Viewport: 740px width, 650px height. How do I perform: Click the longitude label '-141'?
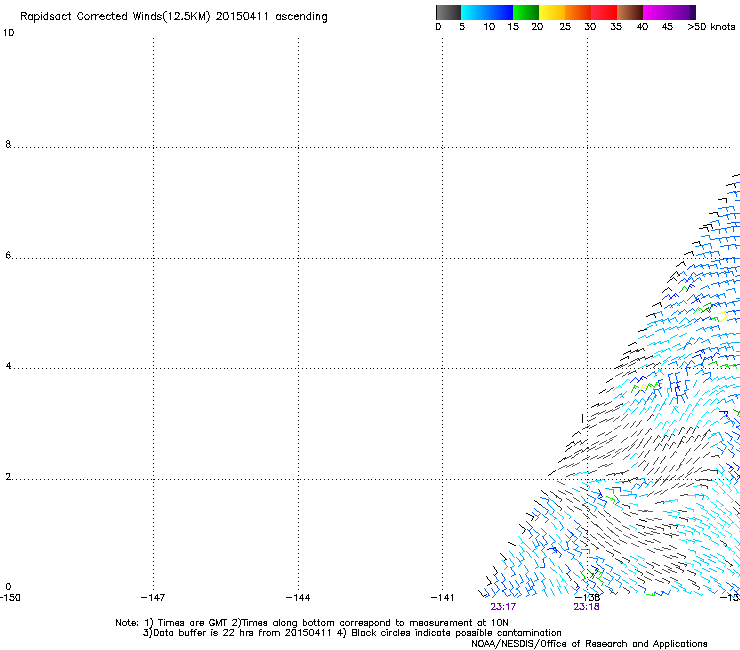coord(443,598)
